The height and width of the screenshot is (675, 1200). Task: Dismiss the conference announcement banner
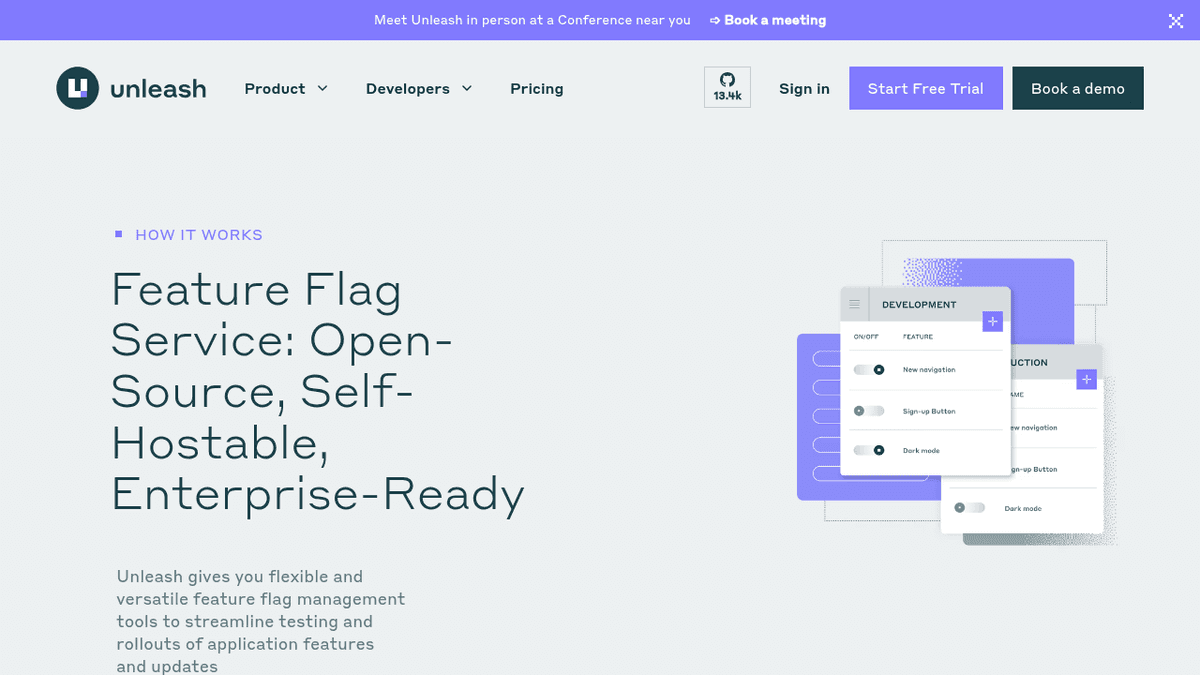pyautogui.click(x=1176, y=20)
